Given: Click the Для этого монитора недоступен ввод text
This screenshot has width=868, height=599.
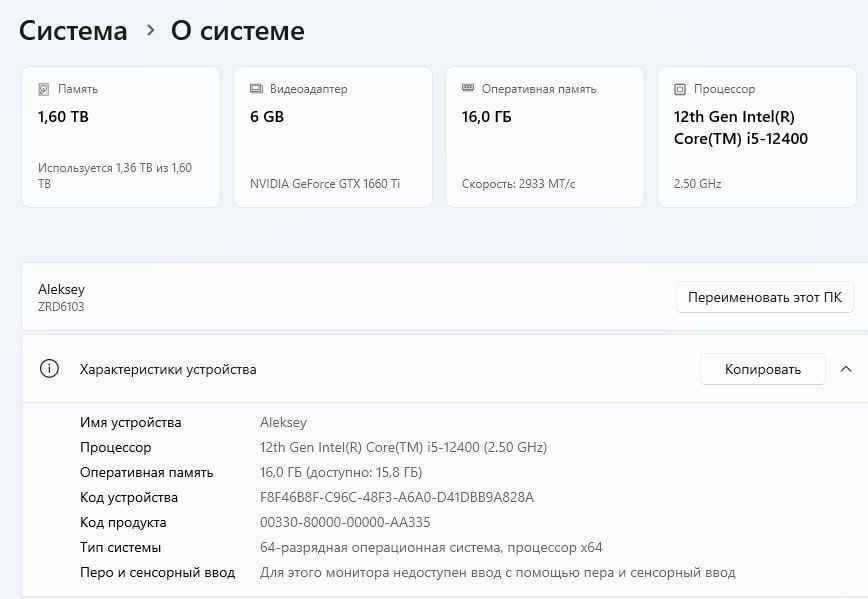Looking at the screenshot, I should (x=497, y=572).
